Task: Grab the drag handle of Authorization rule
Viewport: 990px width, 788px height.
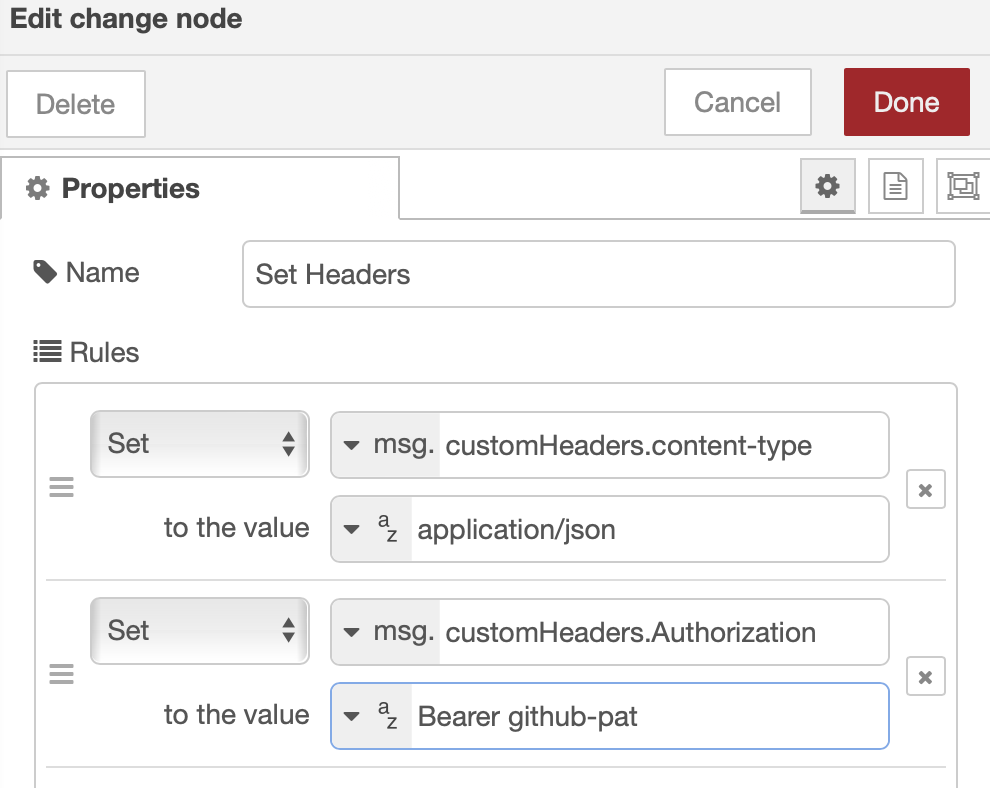Action: tap(62, 675)
